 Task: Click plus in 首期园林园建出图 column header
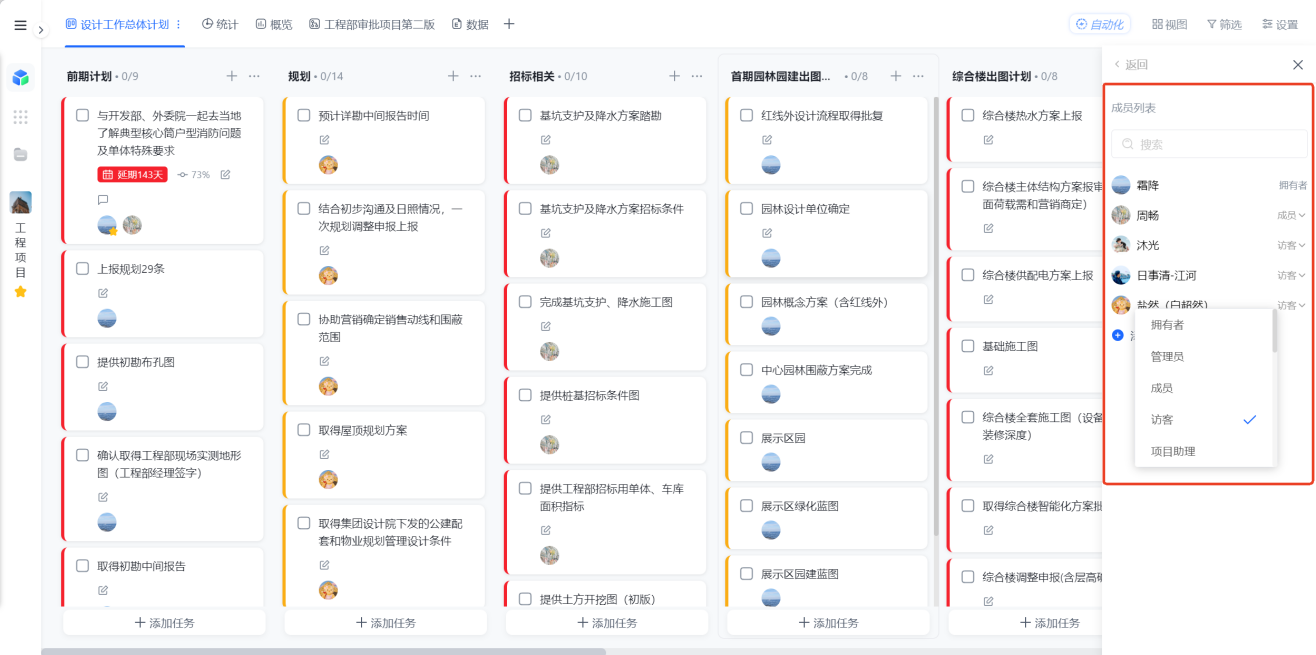point(896,76)
